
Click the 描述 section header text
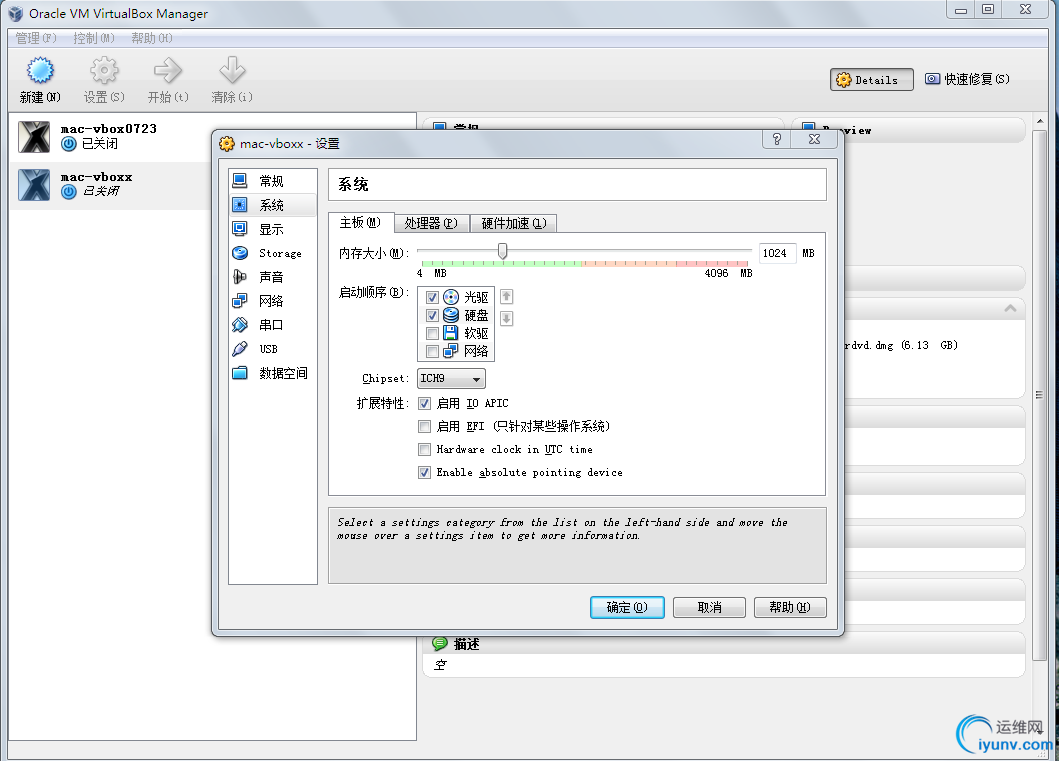coord(467,644)
